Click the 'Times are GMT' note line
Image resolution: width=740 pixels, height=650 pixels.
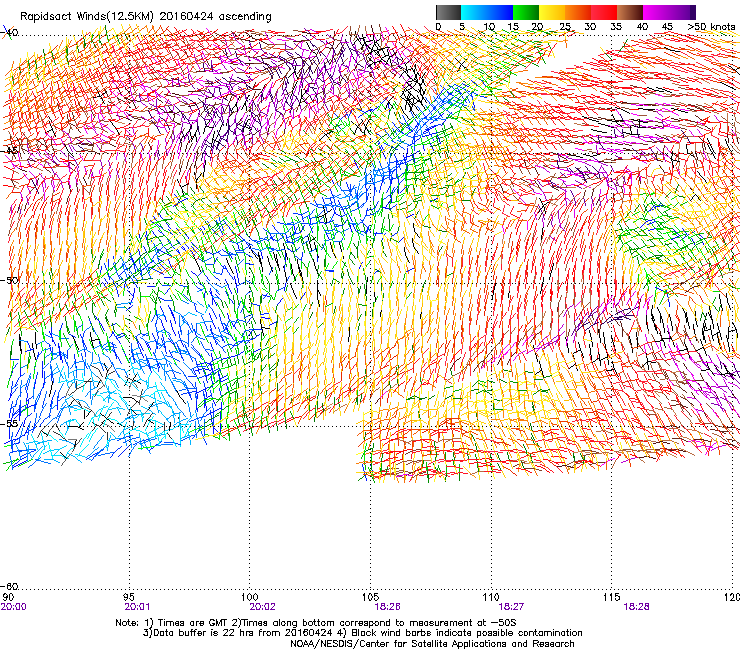click(x=316, y=623)
